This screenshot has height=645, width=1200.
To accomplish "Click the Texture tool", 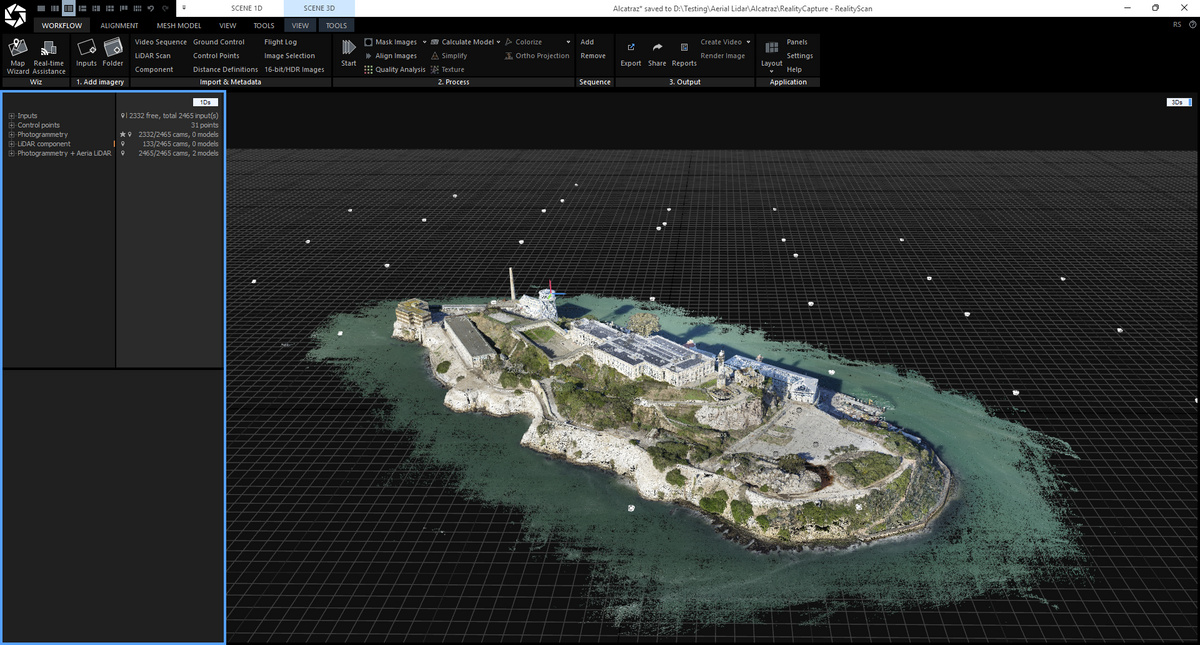I will pyautogui.click(x=447, y=70).
